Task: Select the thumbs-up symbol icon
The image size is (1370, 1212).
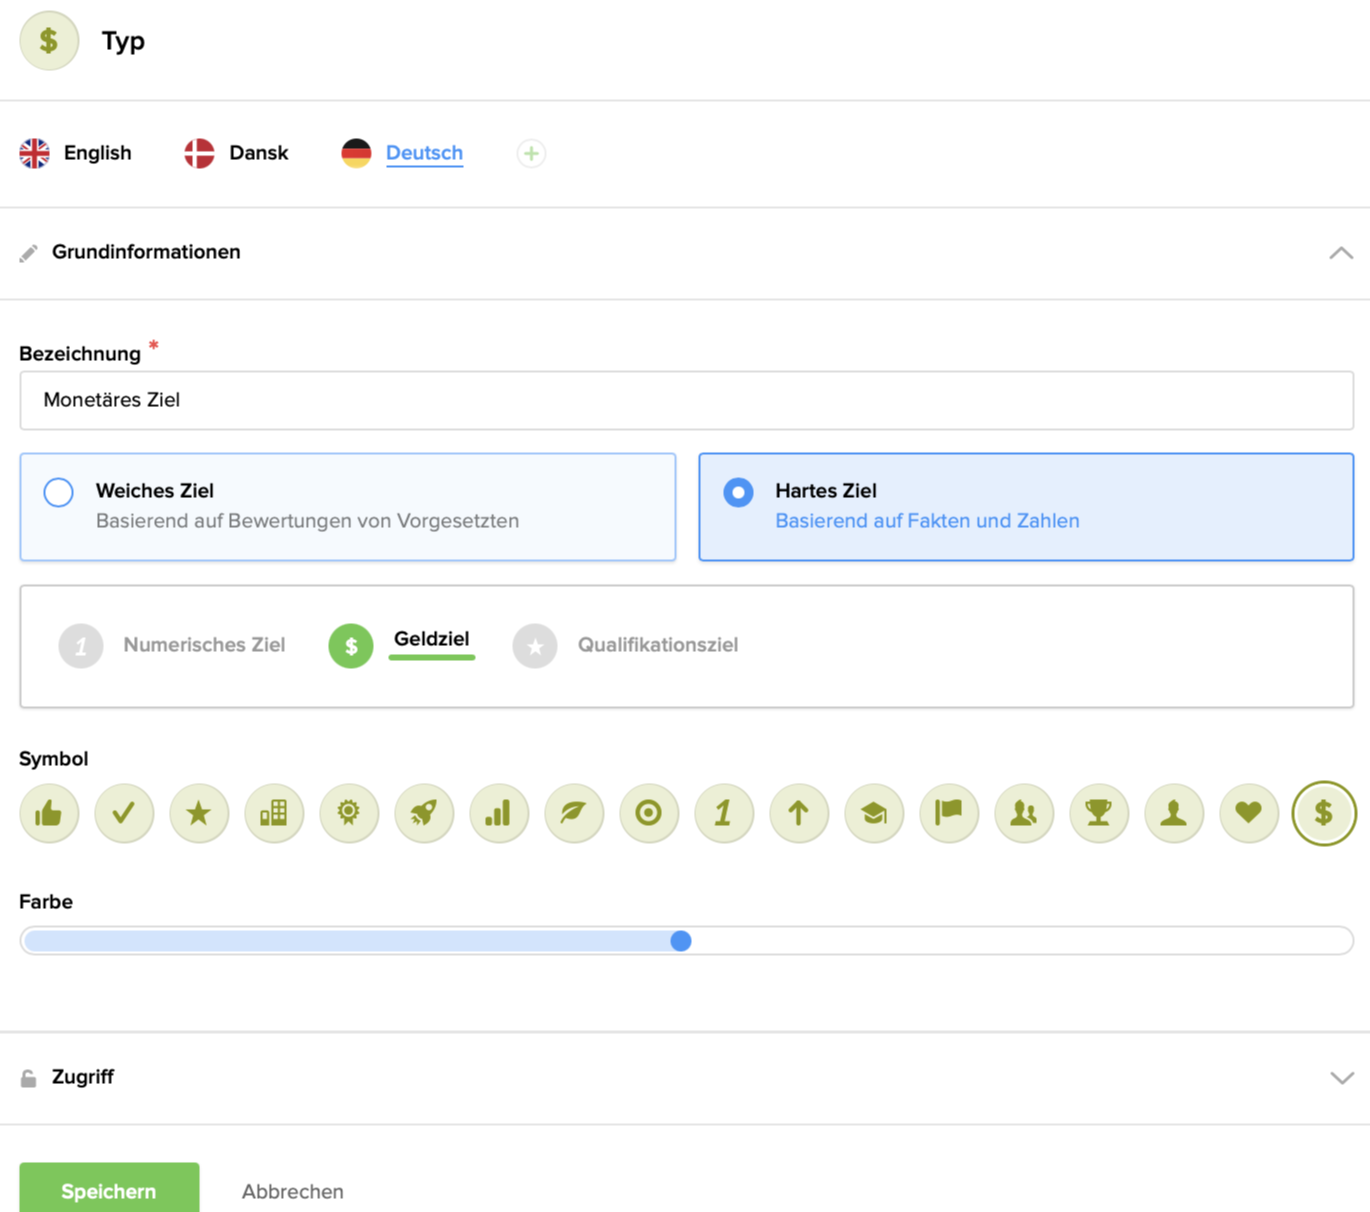Action: (x=49, y=813)
